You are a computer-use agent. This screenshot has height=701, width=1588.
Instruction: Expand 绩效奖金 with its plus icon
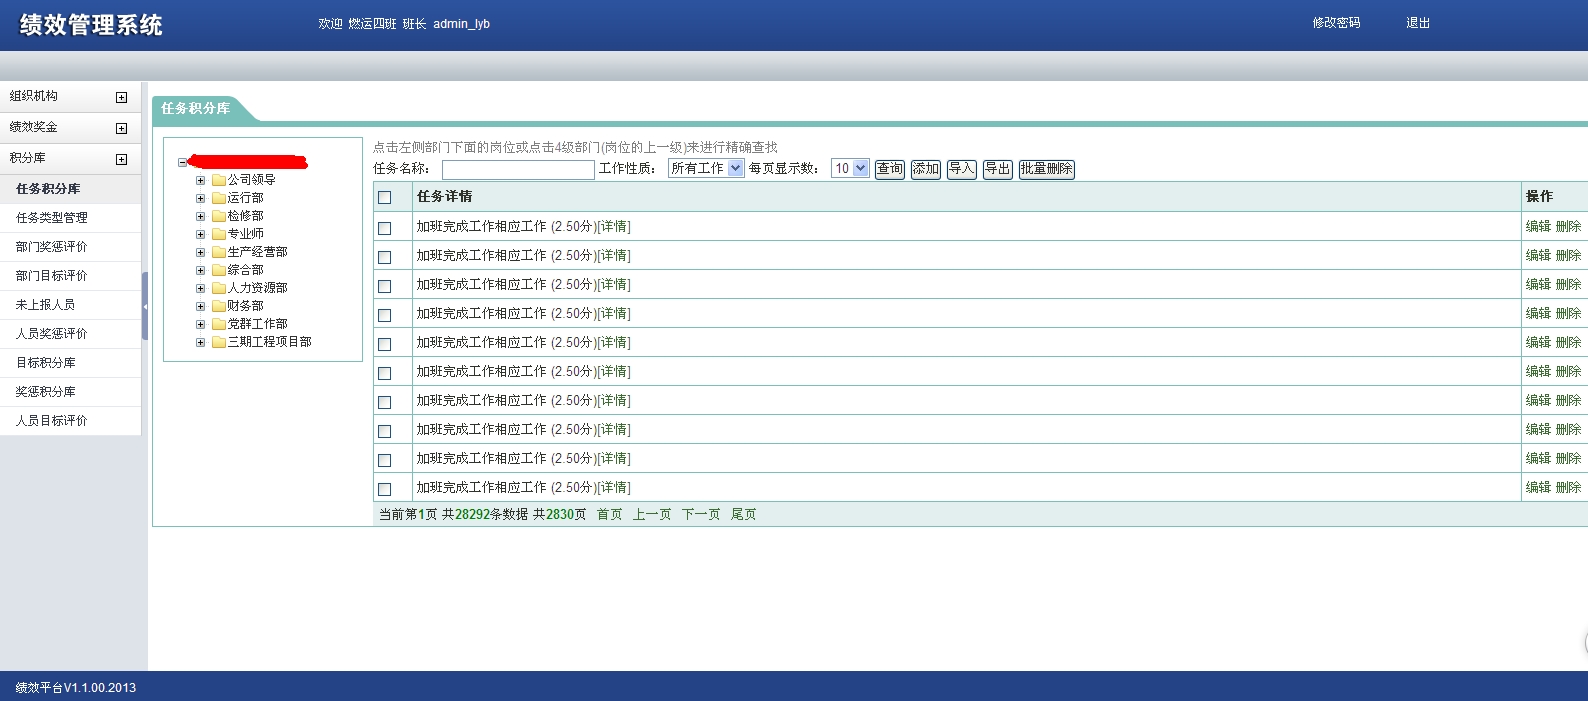coord(122,128)
